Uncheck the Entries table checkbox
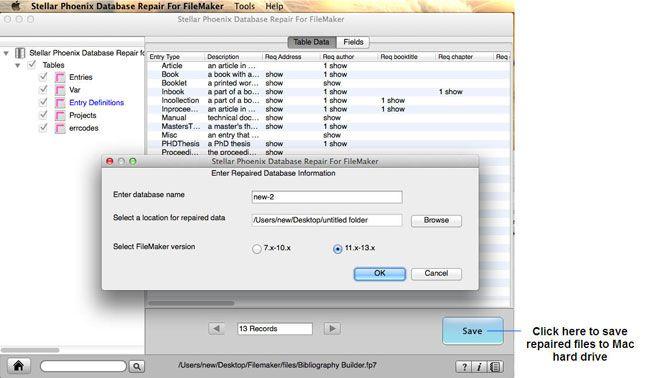Viewport: 645px width, 378px height. (x=43, y=77)
